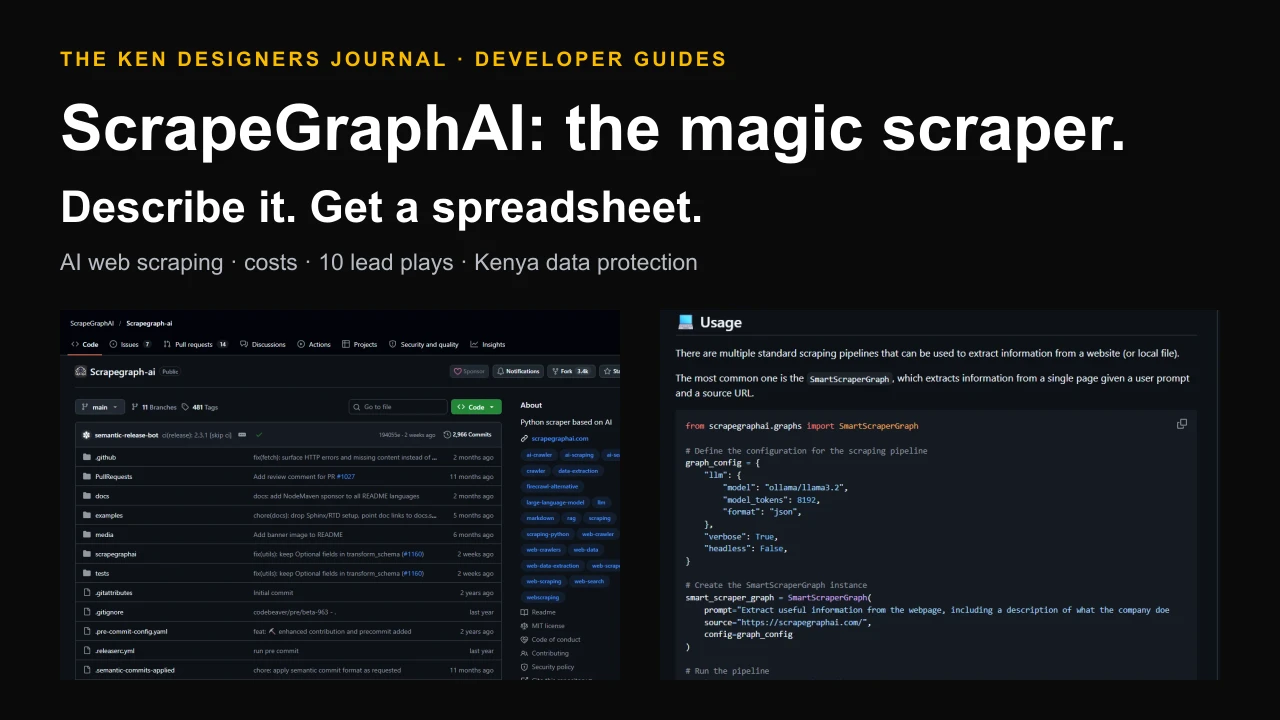Image resolution: width=1280 pixels, height=720 pixels.
Task: Open the Projects tab
Action: [x=360, y=344]
